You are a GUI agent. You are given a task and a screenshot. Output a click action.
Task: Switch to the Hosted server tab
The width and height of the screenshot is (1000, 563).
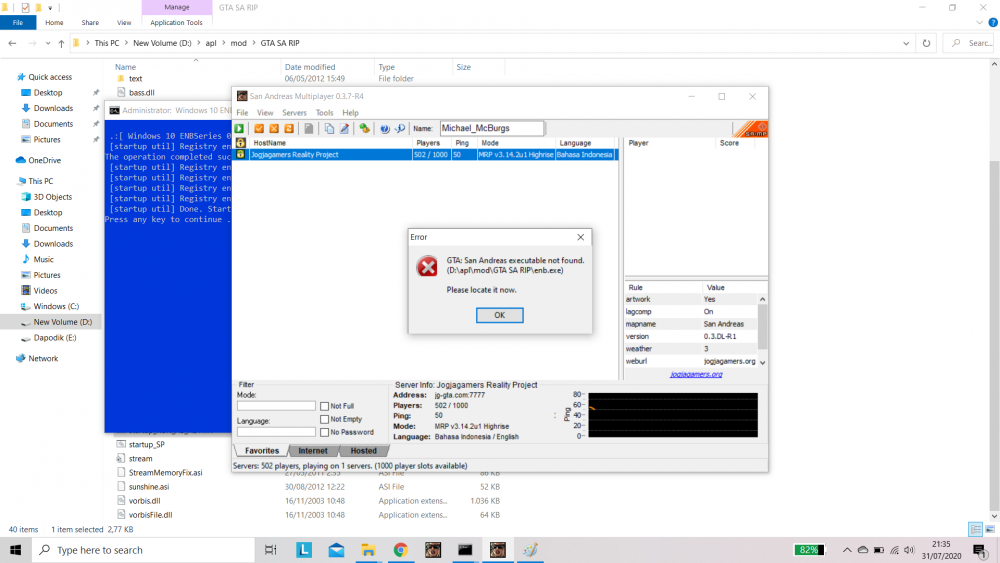[x=364, y=451]
